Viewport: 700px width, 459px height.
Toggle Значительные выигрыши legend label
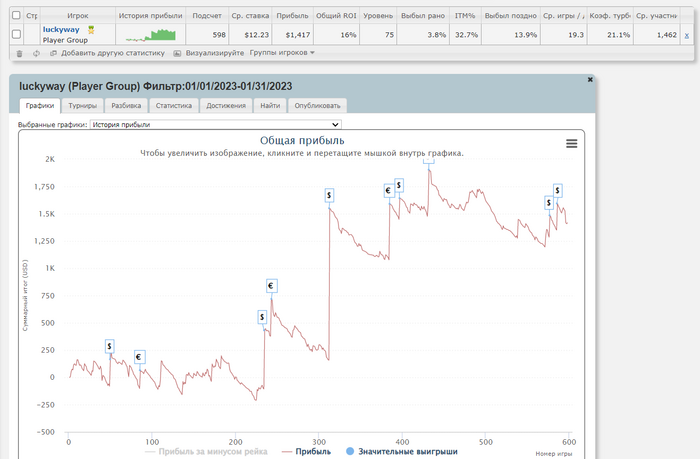coord(408,451)
